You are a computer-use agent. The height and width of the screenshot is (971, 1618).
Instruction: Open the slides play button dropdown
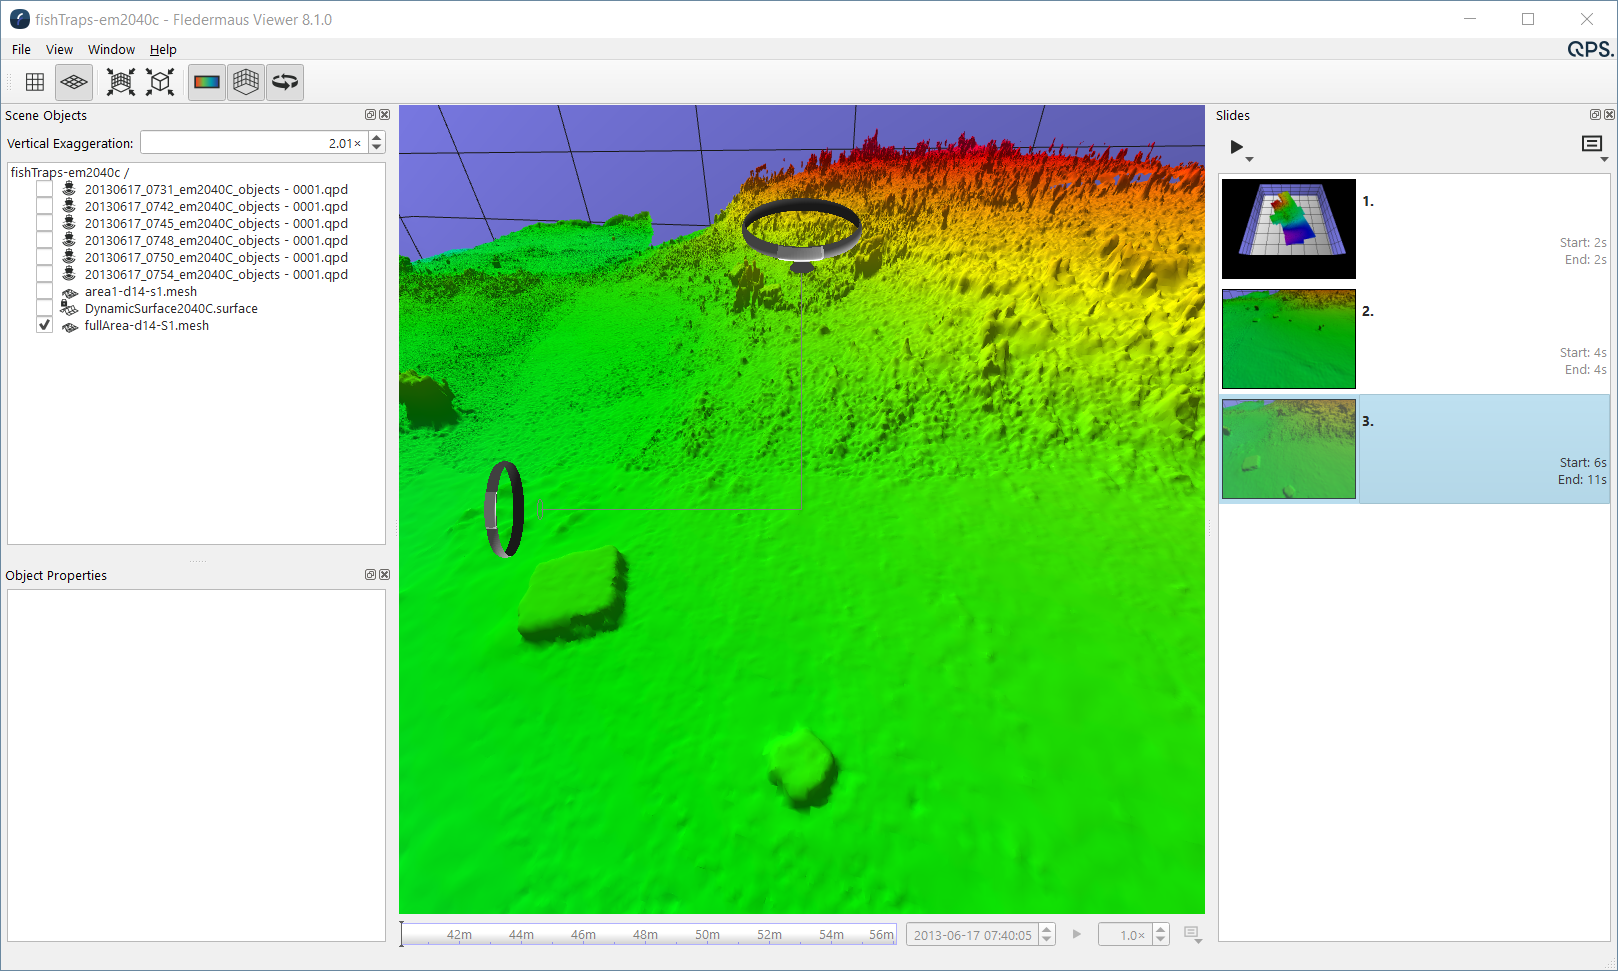(1249, 159)
